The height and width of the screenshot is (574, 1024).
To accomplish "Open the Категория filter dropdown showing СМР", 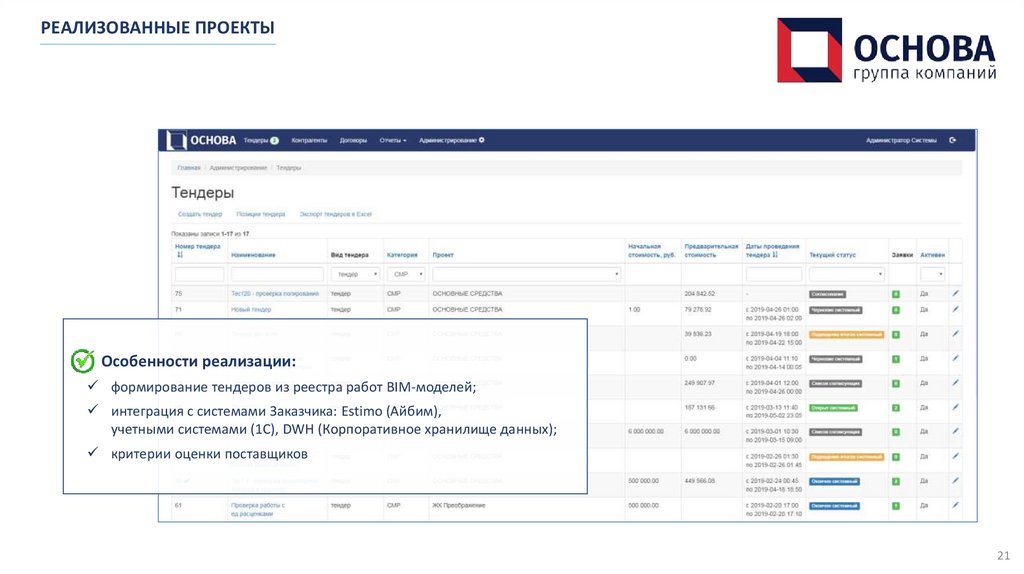I will point(405,274).
